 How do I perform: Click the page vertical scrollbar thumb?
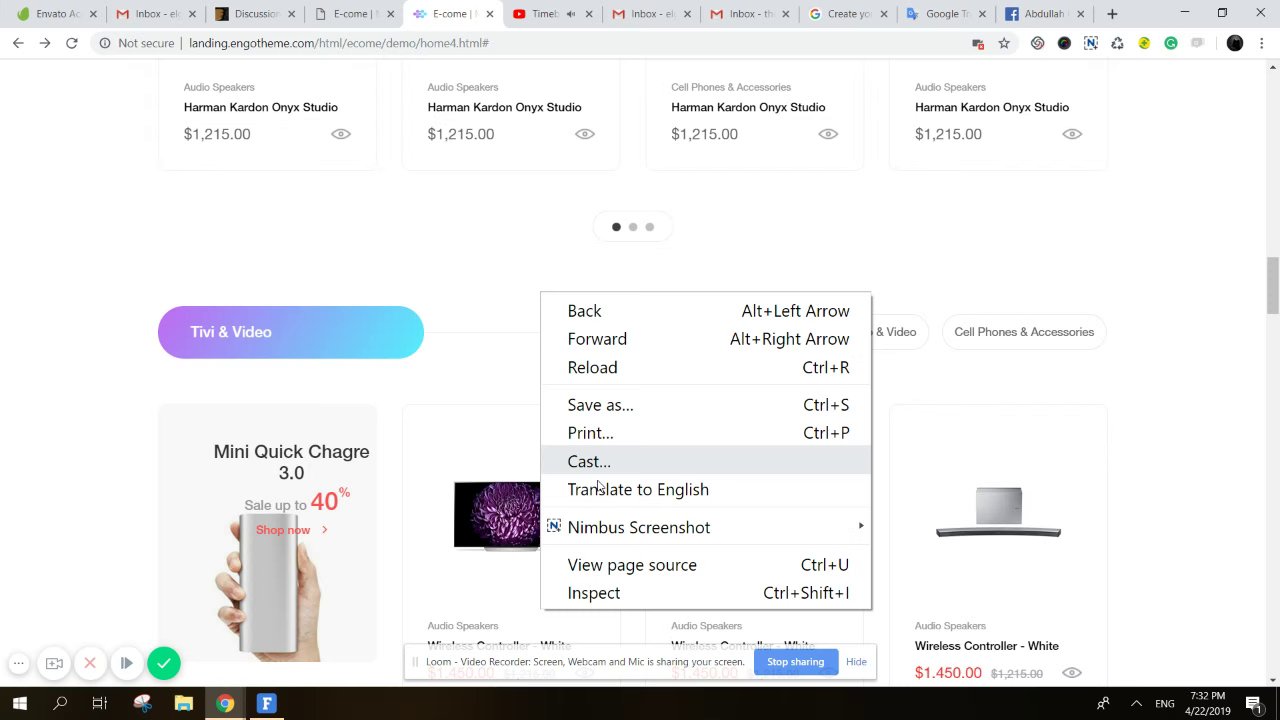tap(1273, 285)
